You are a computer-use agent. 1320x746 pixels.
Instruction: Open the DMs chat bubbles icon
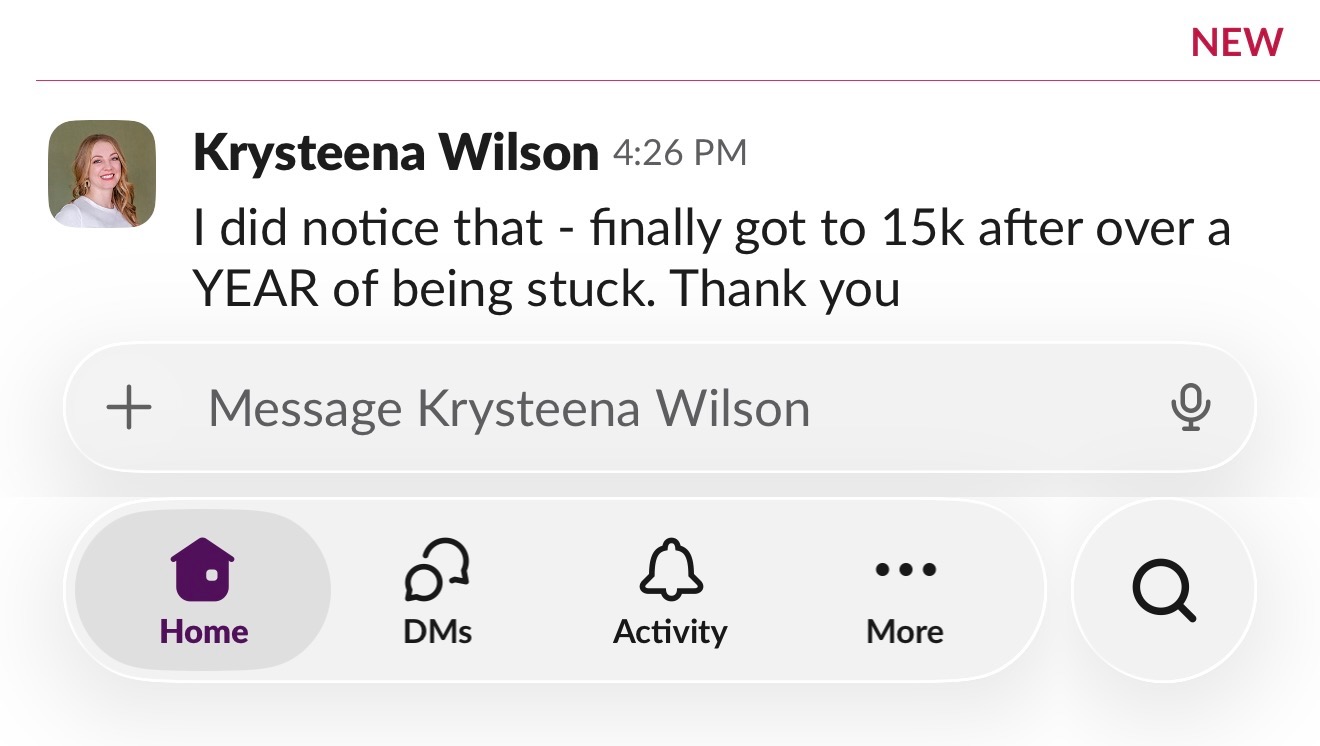(437, 569)
